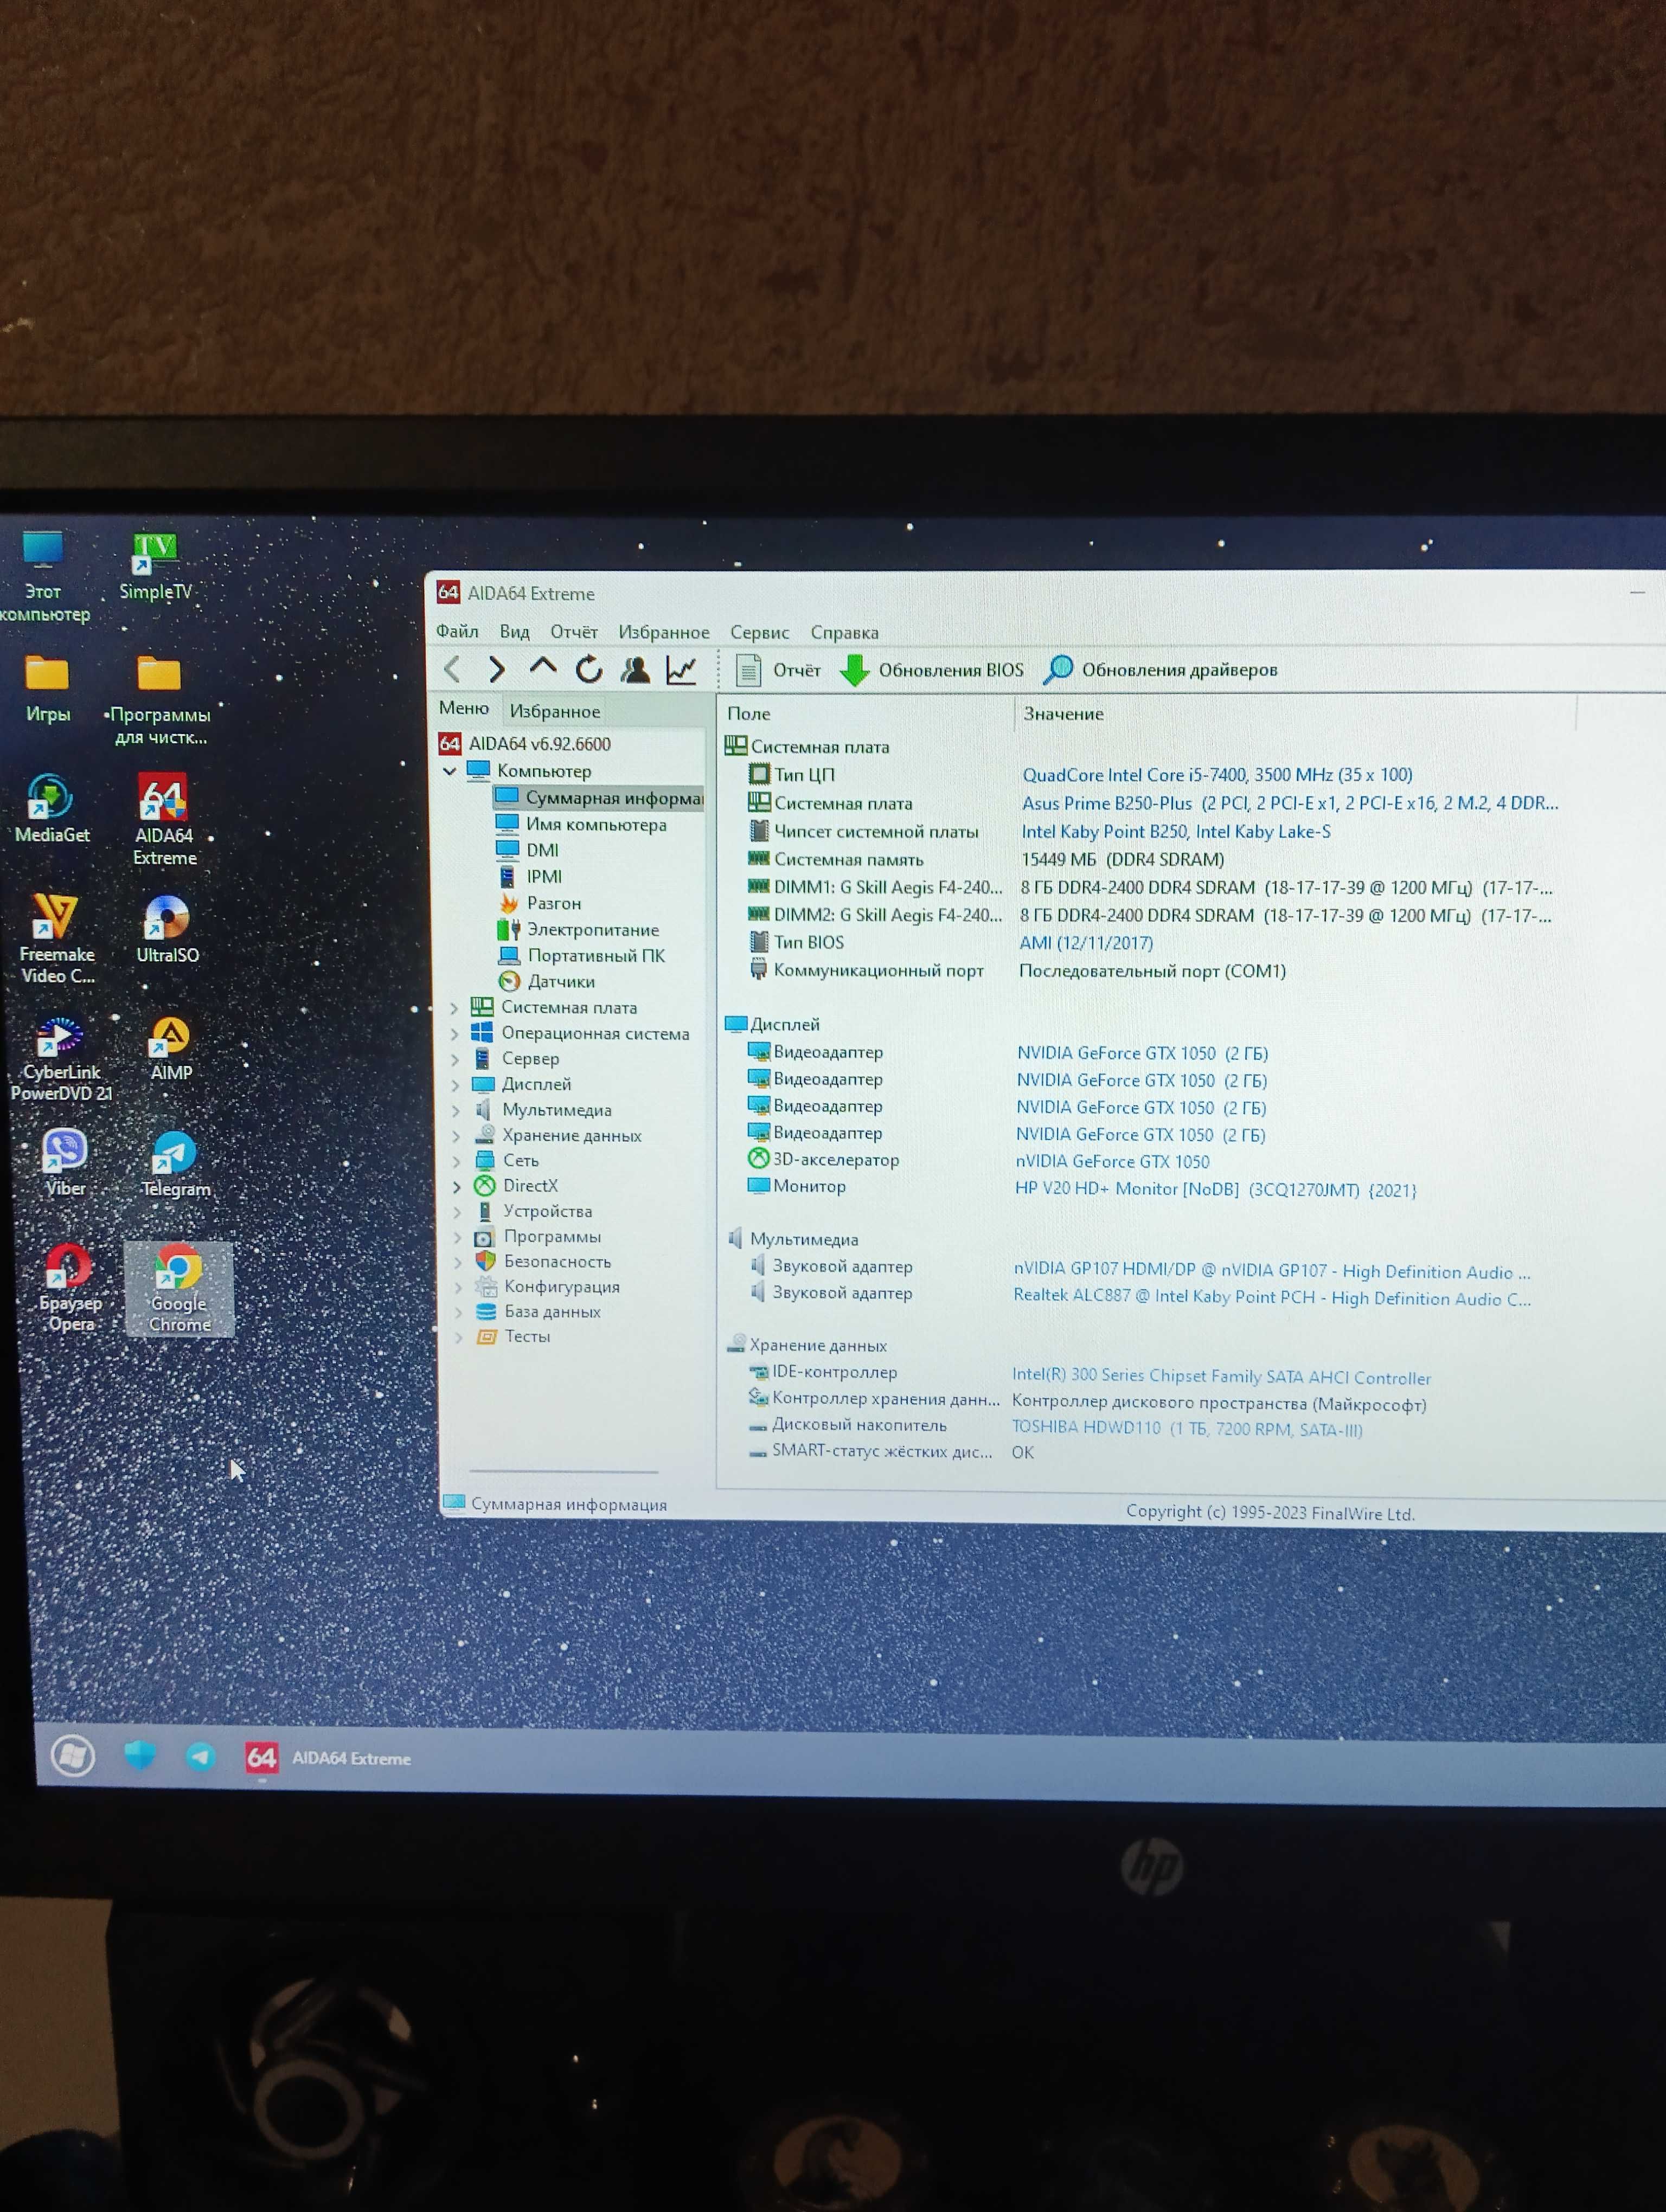Open the Вид menu
Viewport: 1666px width, 2212px height.
[x=514, y=631]
